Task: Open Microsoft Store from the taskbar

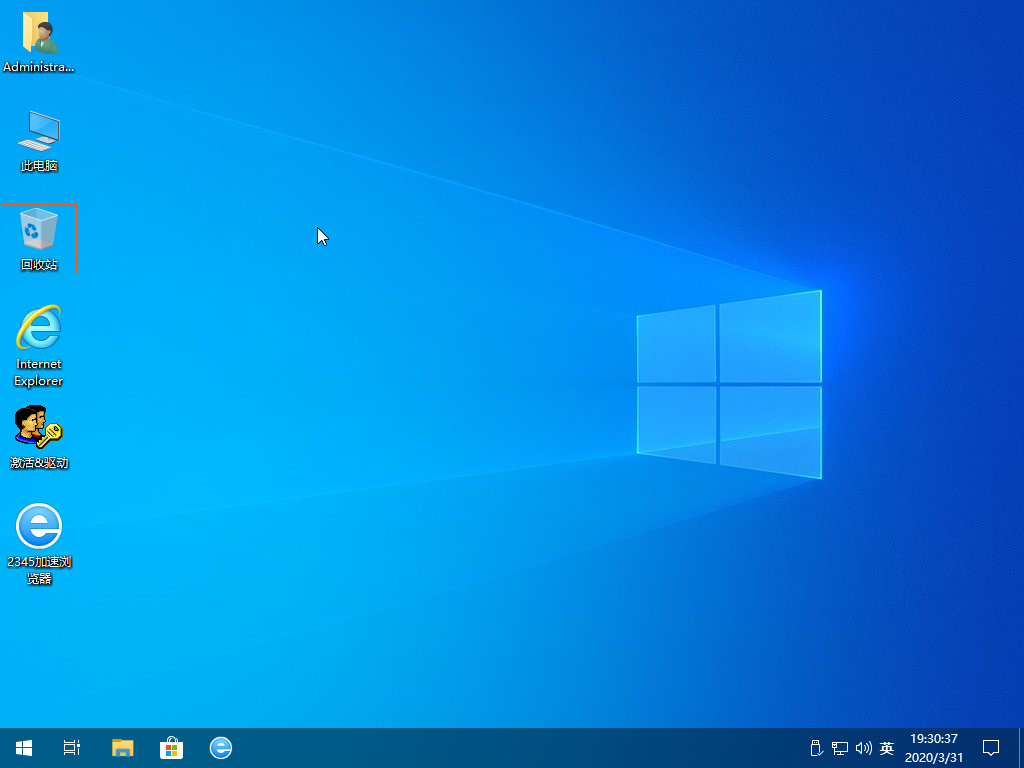Action: [x=172, y=748]
